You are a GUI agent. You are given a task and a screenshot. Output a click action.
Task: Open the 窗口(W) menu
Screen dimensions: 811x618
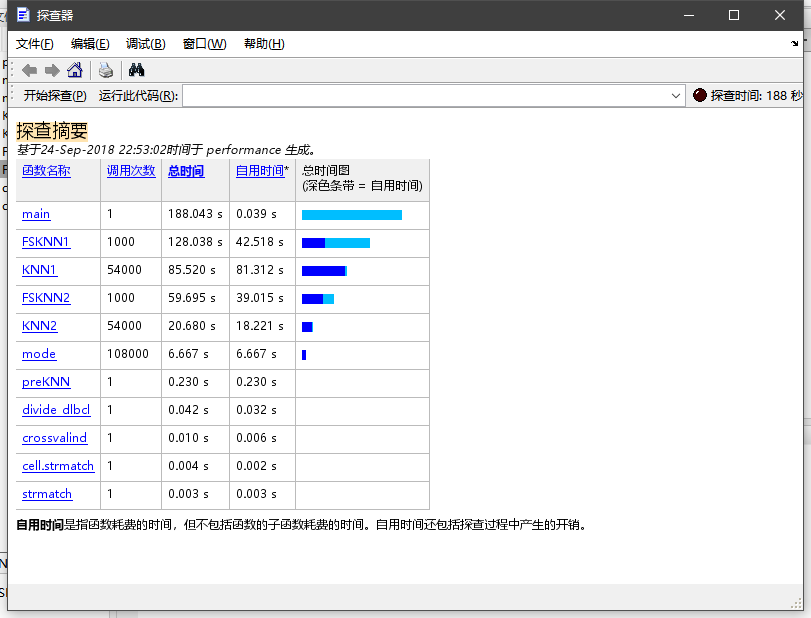pyautogui.click(x=205, y=44)
